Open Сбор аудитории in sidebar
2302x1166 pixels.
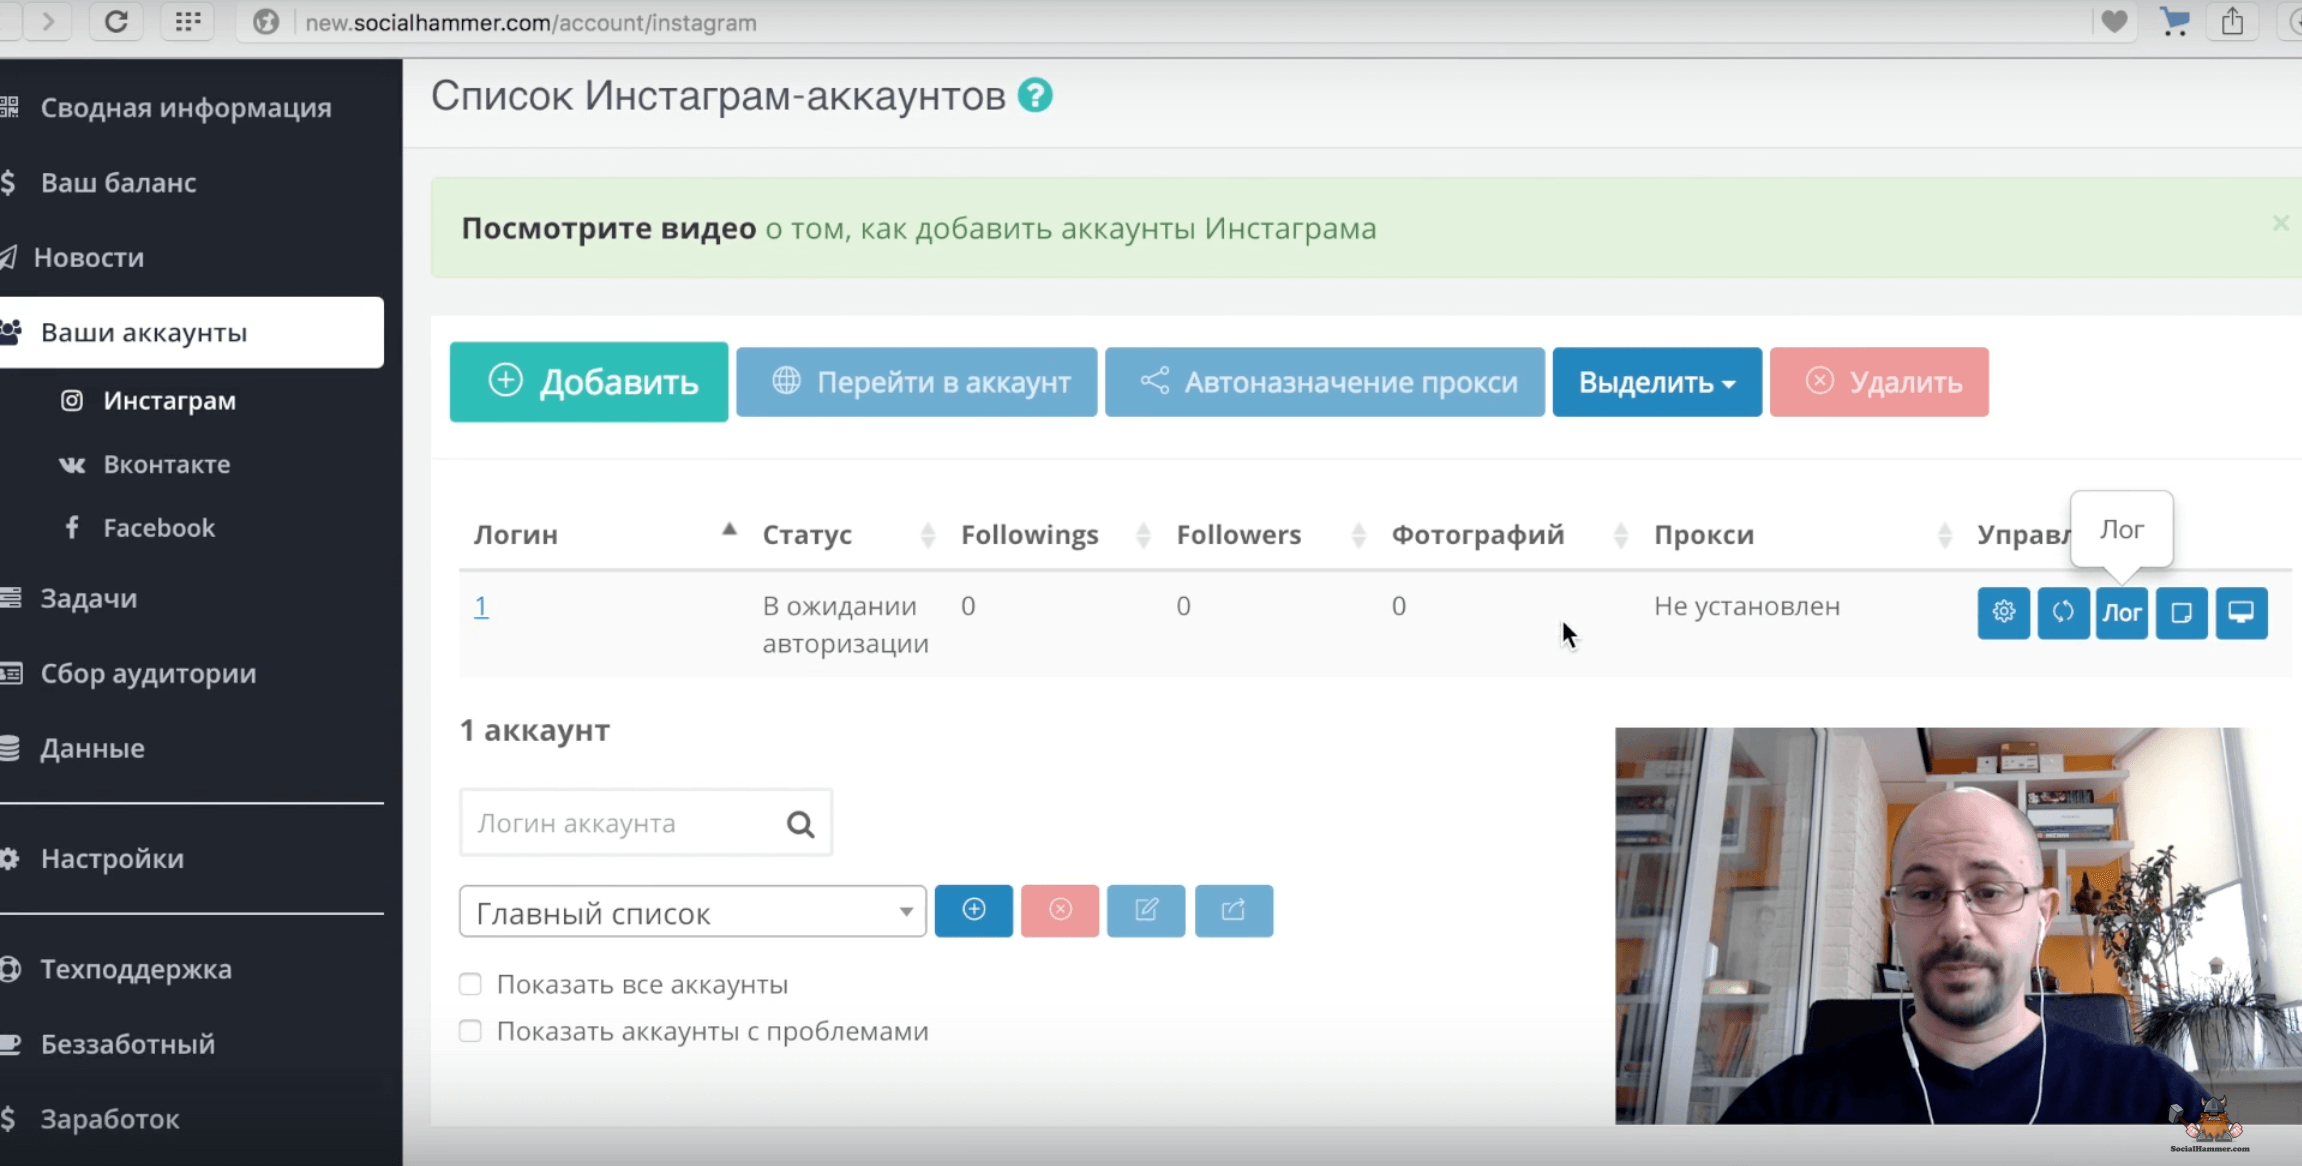[148, 673]
